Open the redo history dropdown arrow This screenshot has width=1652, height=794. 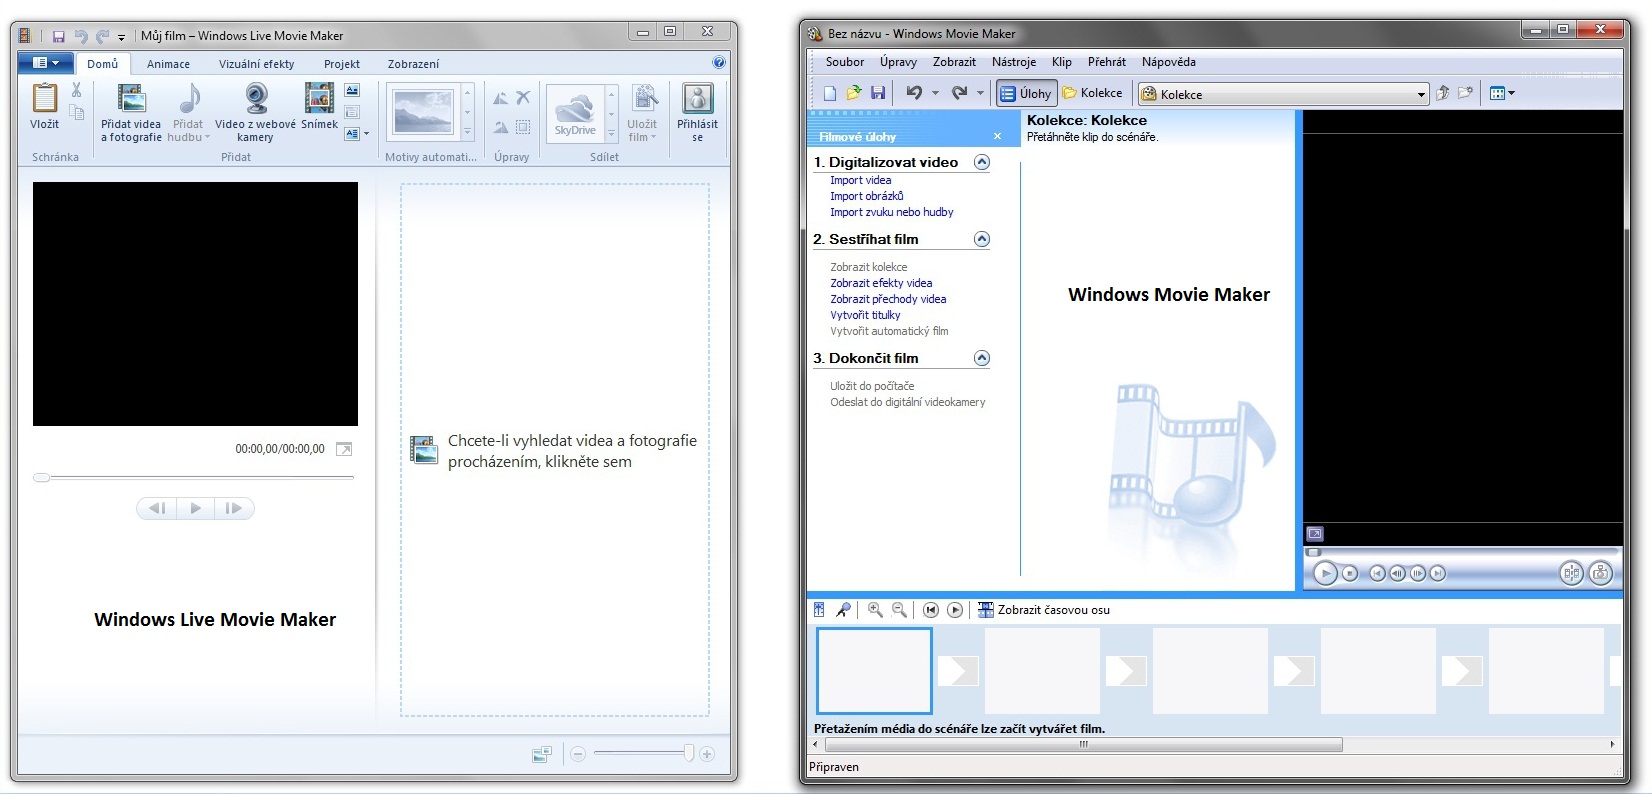point(980,93)
